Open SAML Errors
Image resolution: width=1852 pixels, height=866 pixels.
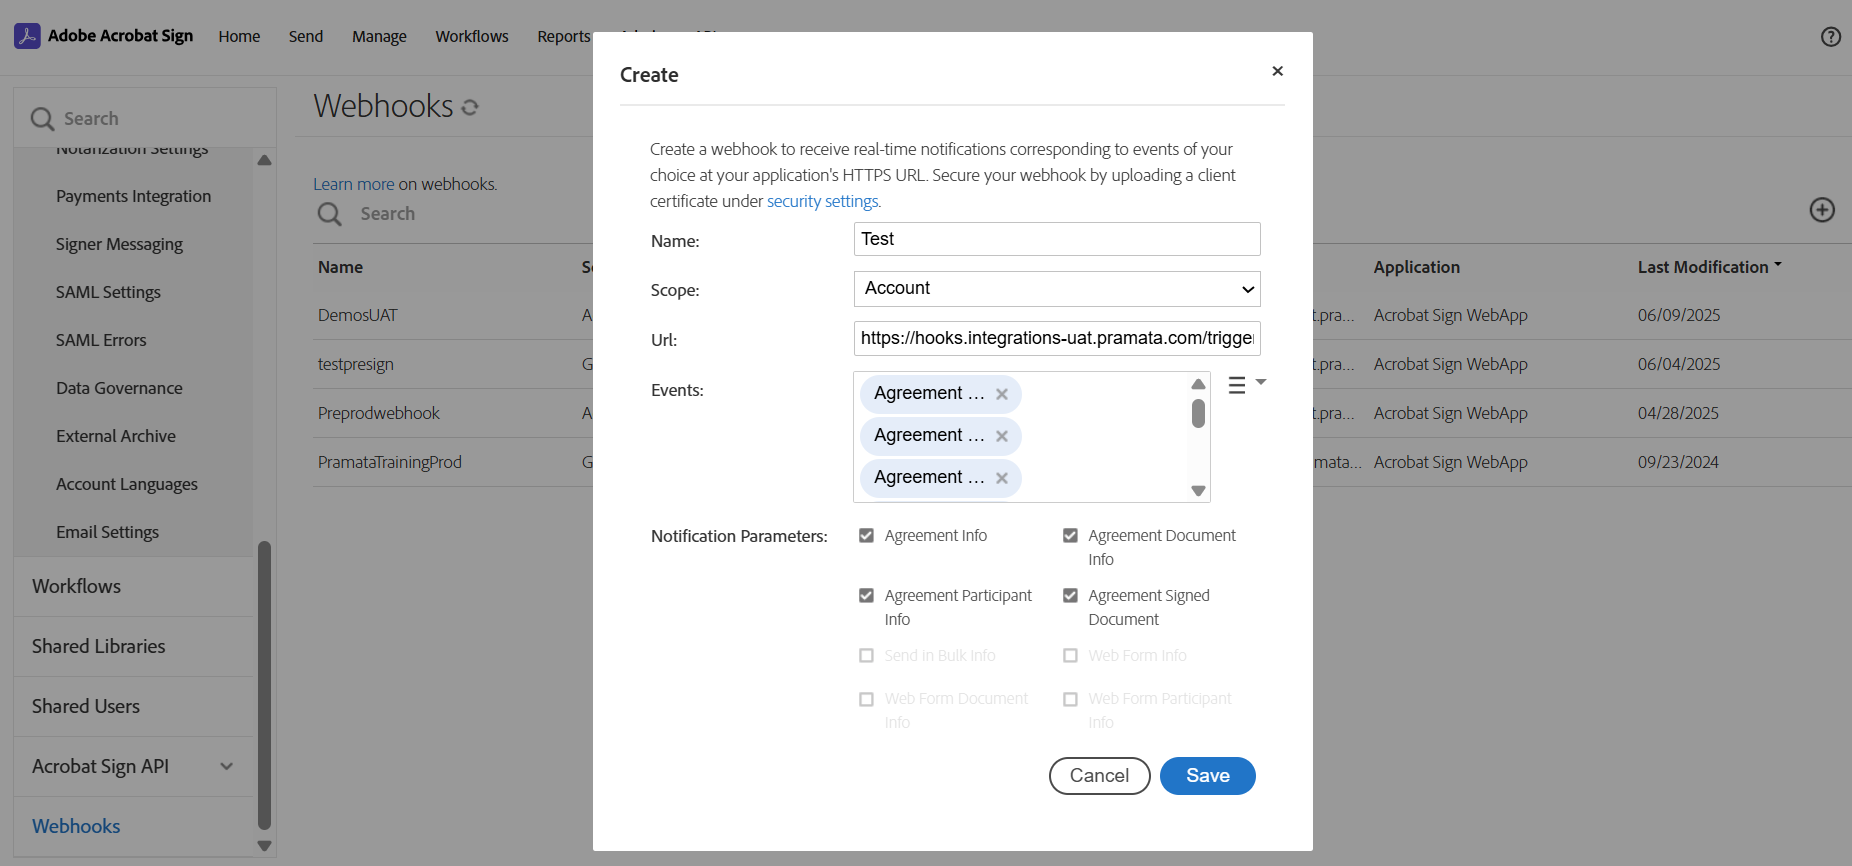(101, 340)
